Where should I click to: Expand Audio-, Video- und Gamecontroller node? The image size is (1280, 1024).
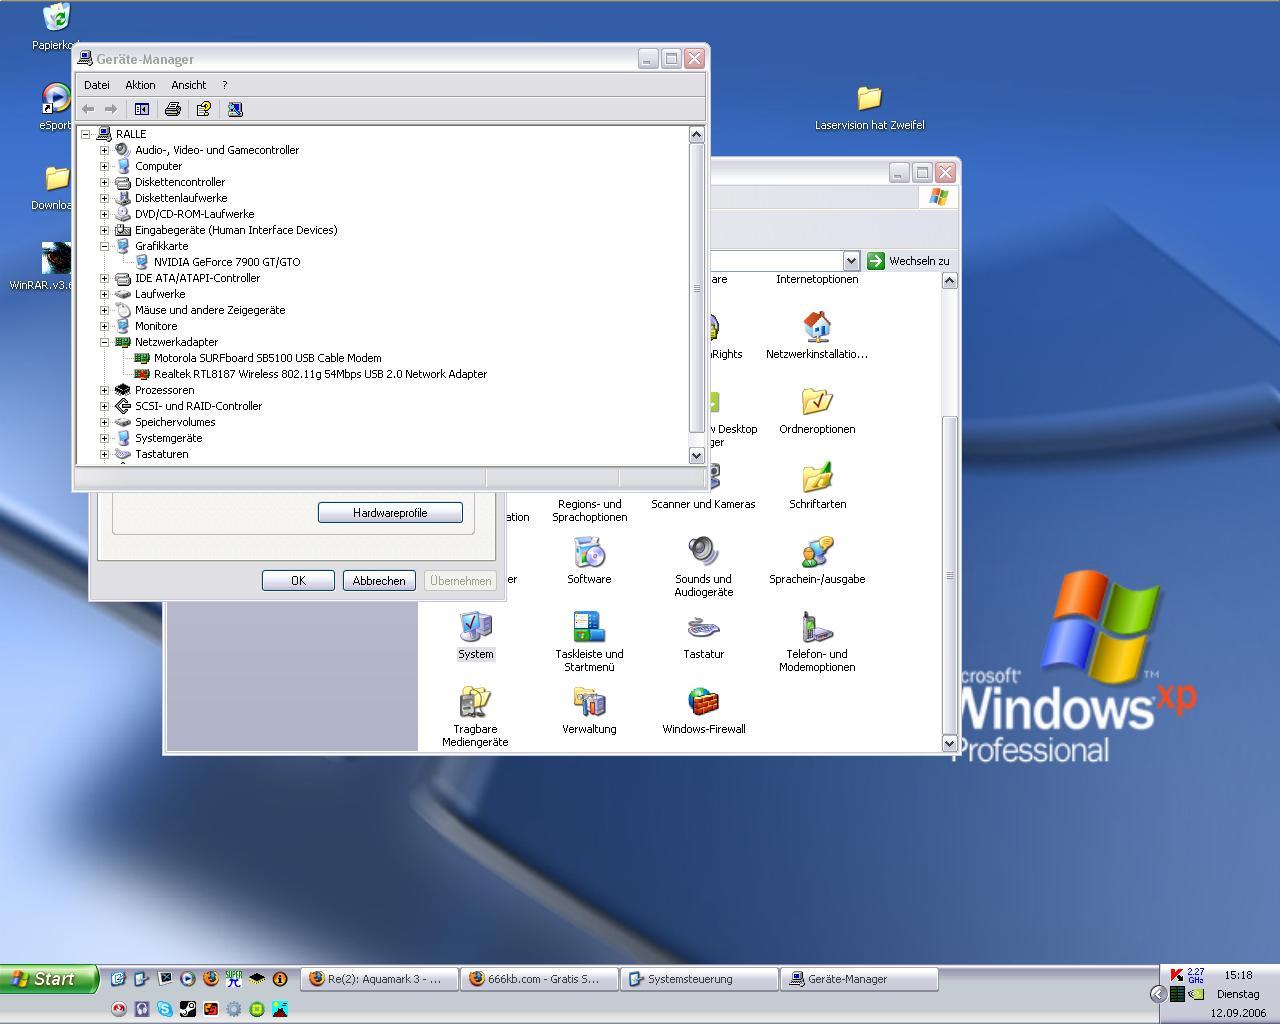(x=104, y=150)
